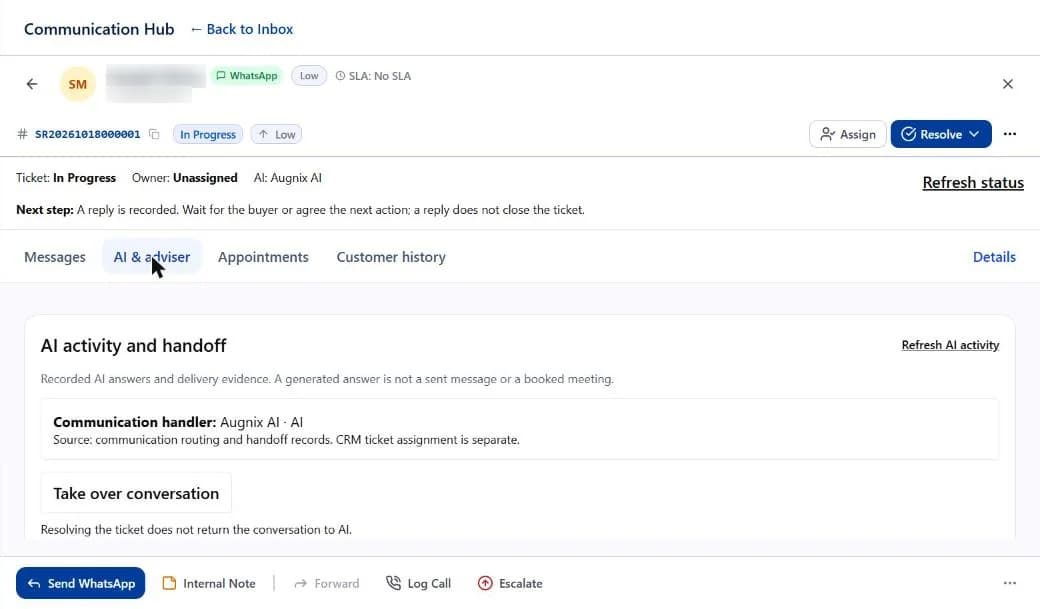Click the Communication handler: Augnix AI text

(178, 422)
